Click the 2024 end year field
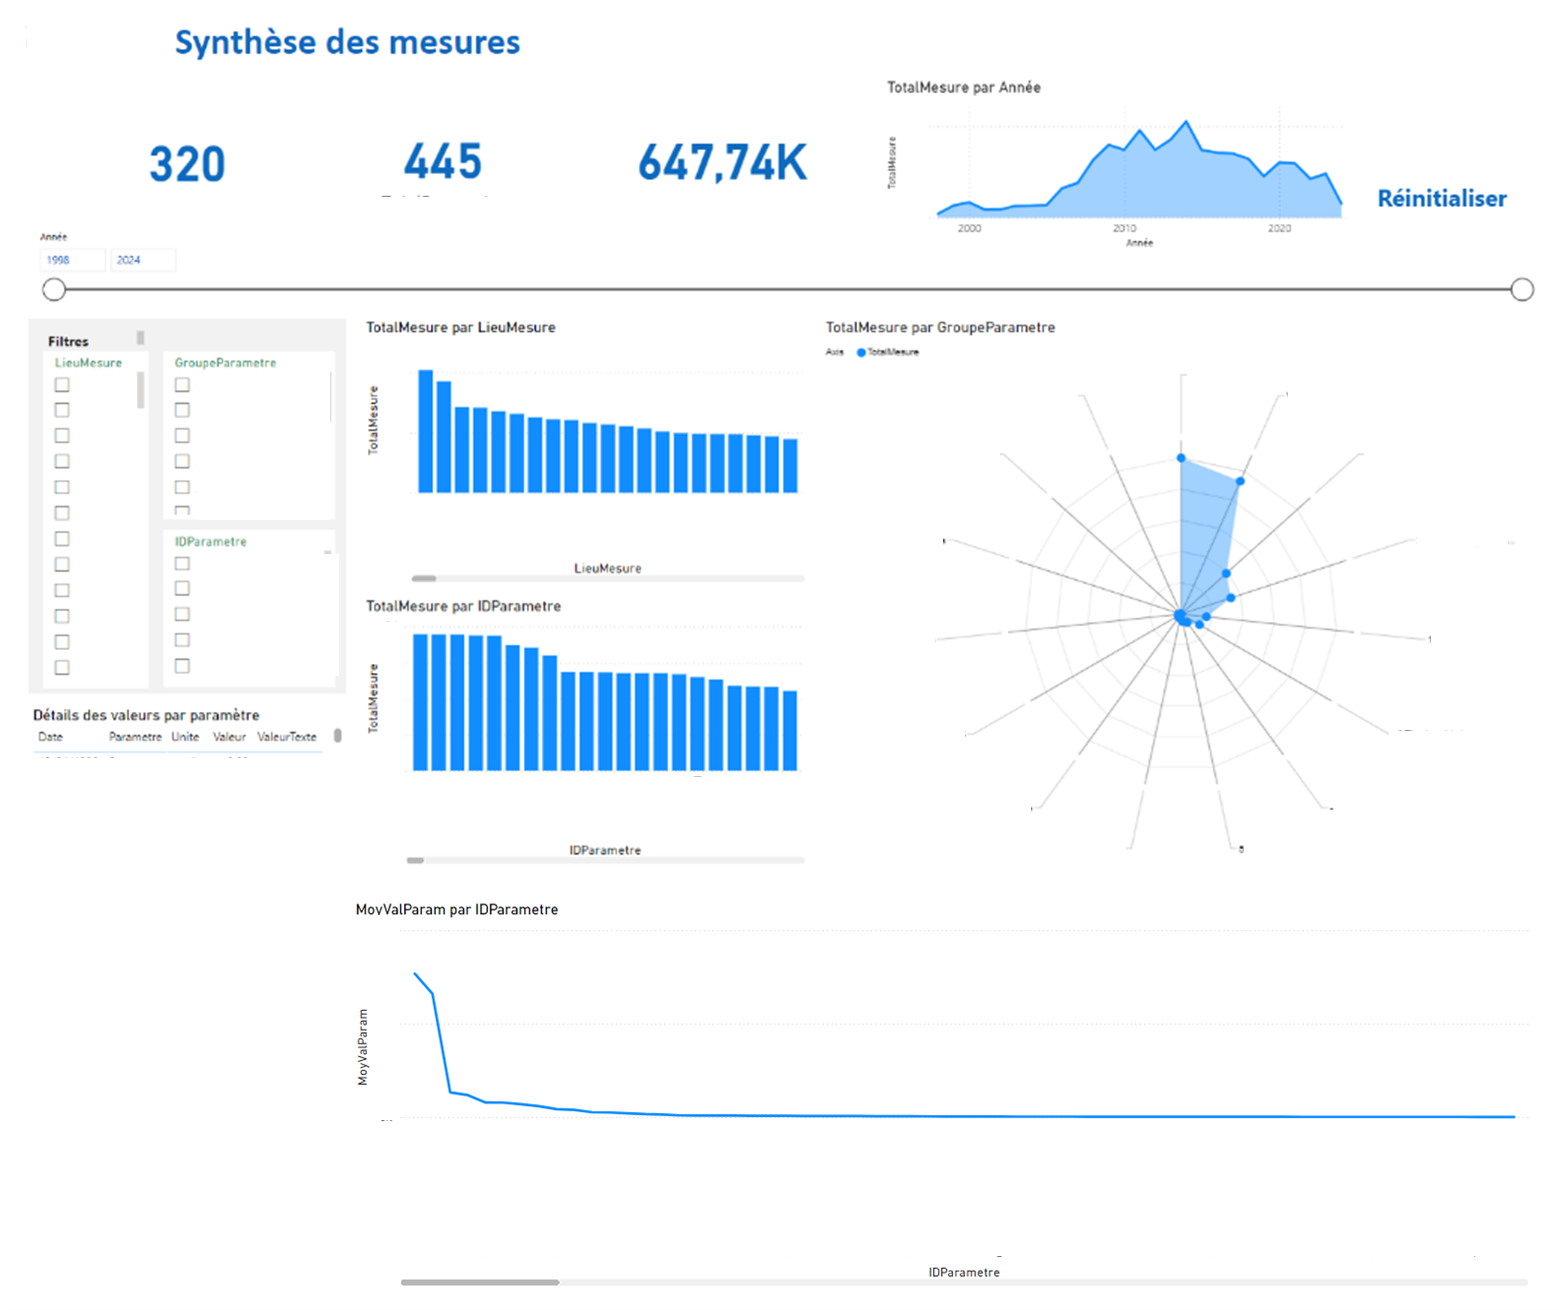Viewport: 1559px width, 1310px height. point(142,260)
